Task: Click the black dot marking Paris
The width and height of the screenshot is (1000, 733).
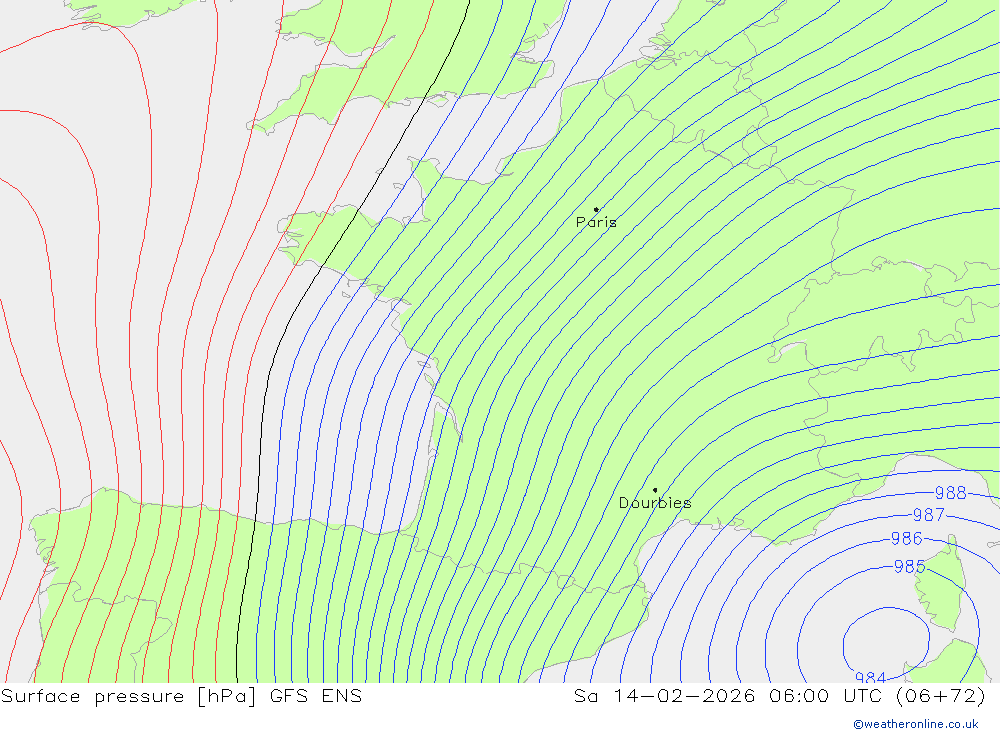Action: click(x=596, y=209)
